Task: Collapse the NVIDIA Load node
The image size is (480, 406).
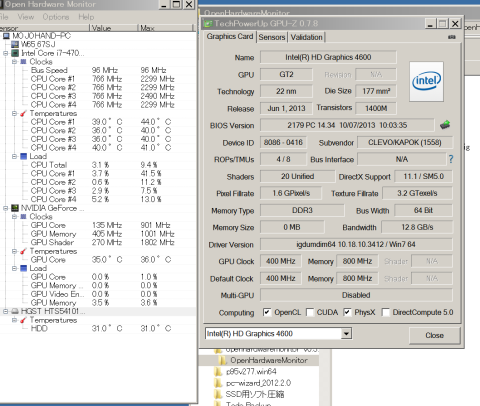Action: click(14, 268)
